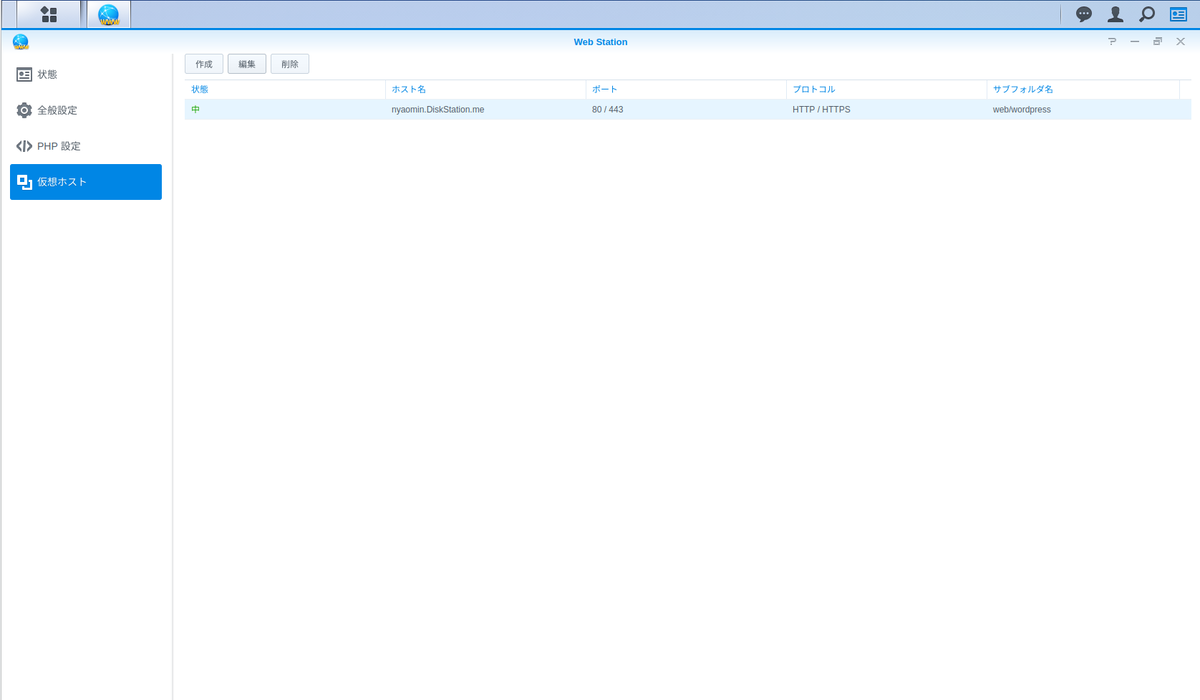Sort by the 状態 column header

pyautogui.click(x=285, y=90)
